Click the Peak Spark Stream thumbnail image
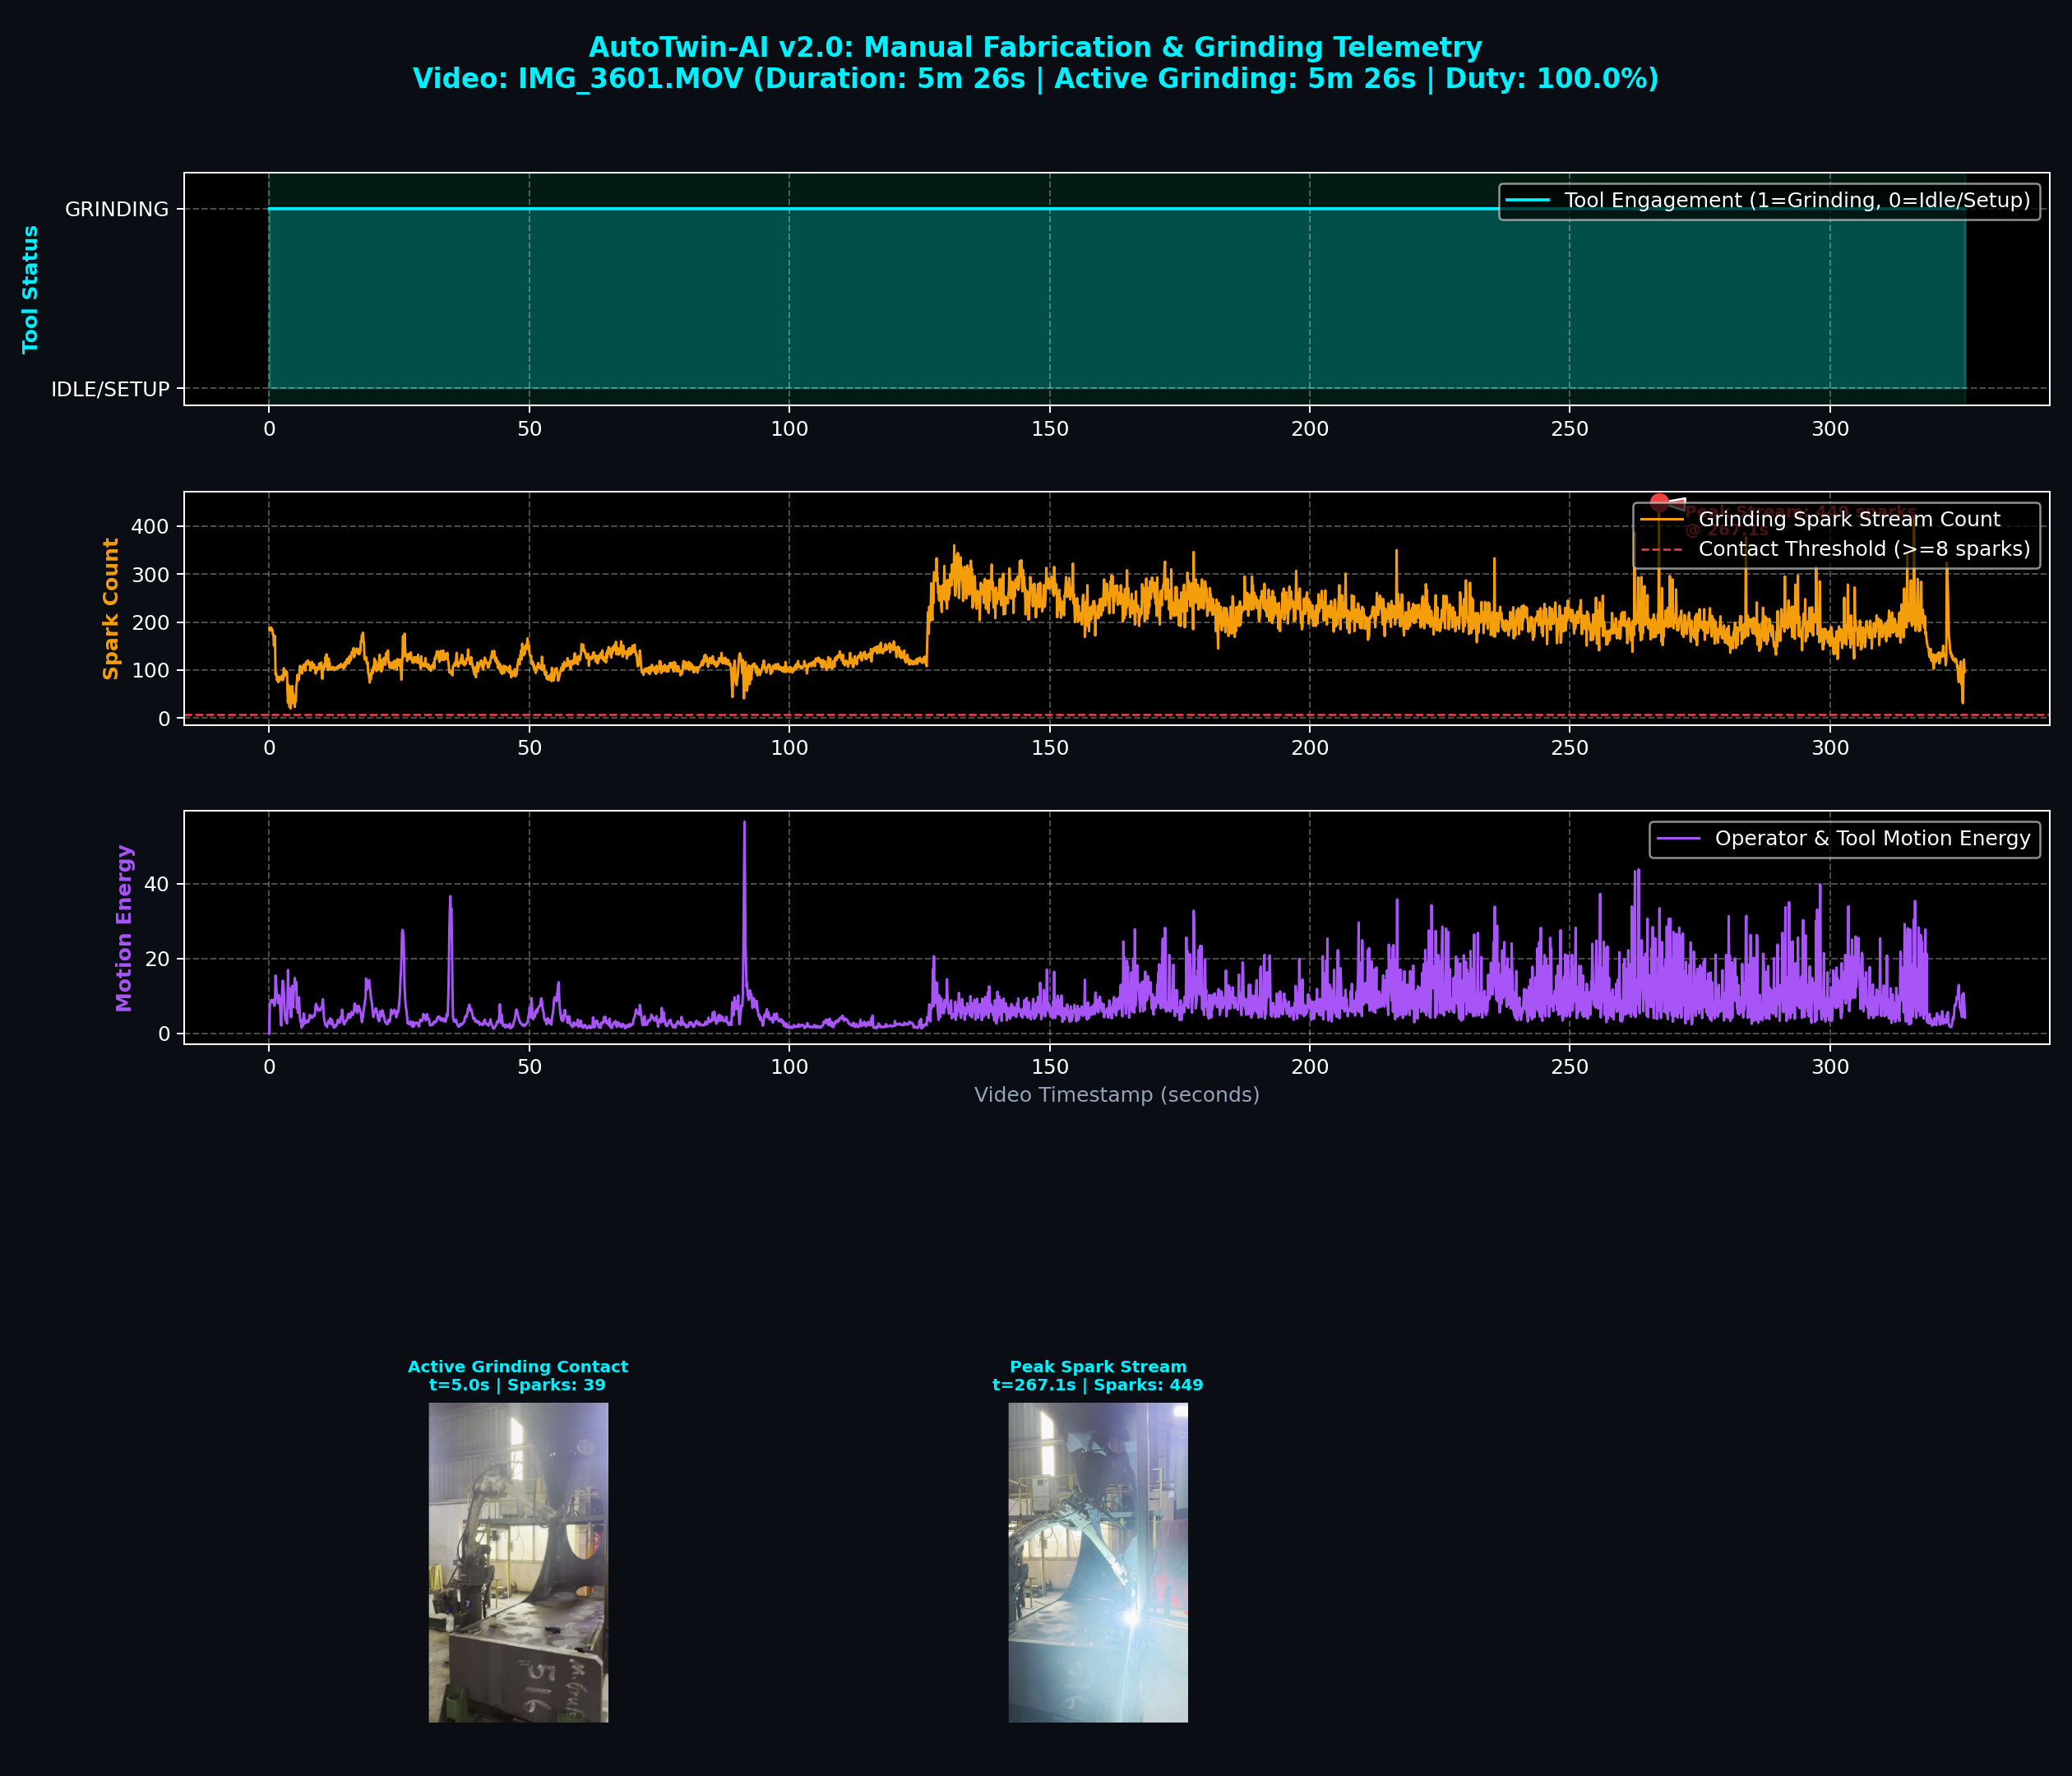2072x1776 pixels. click(x=1098, y=1562)
